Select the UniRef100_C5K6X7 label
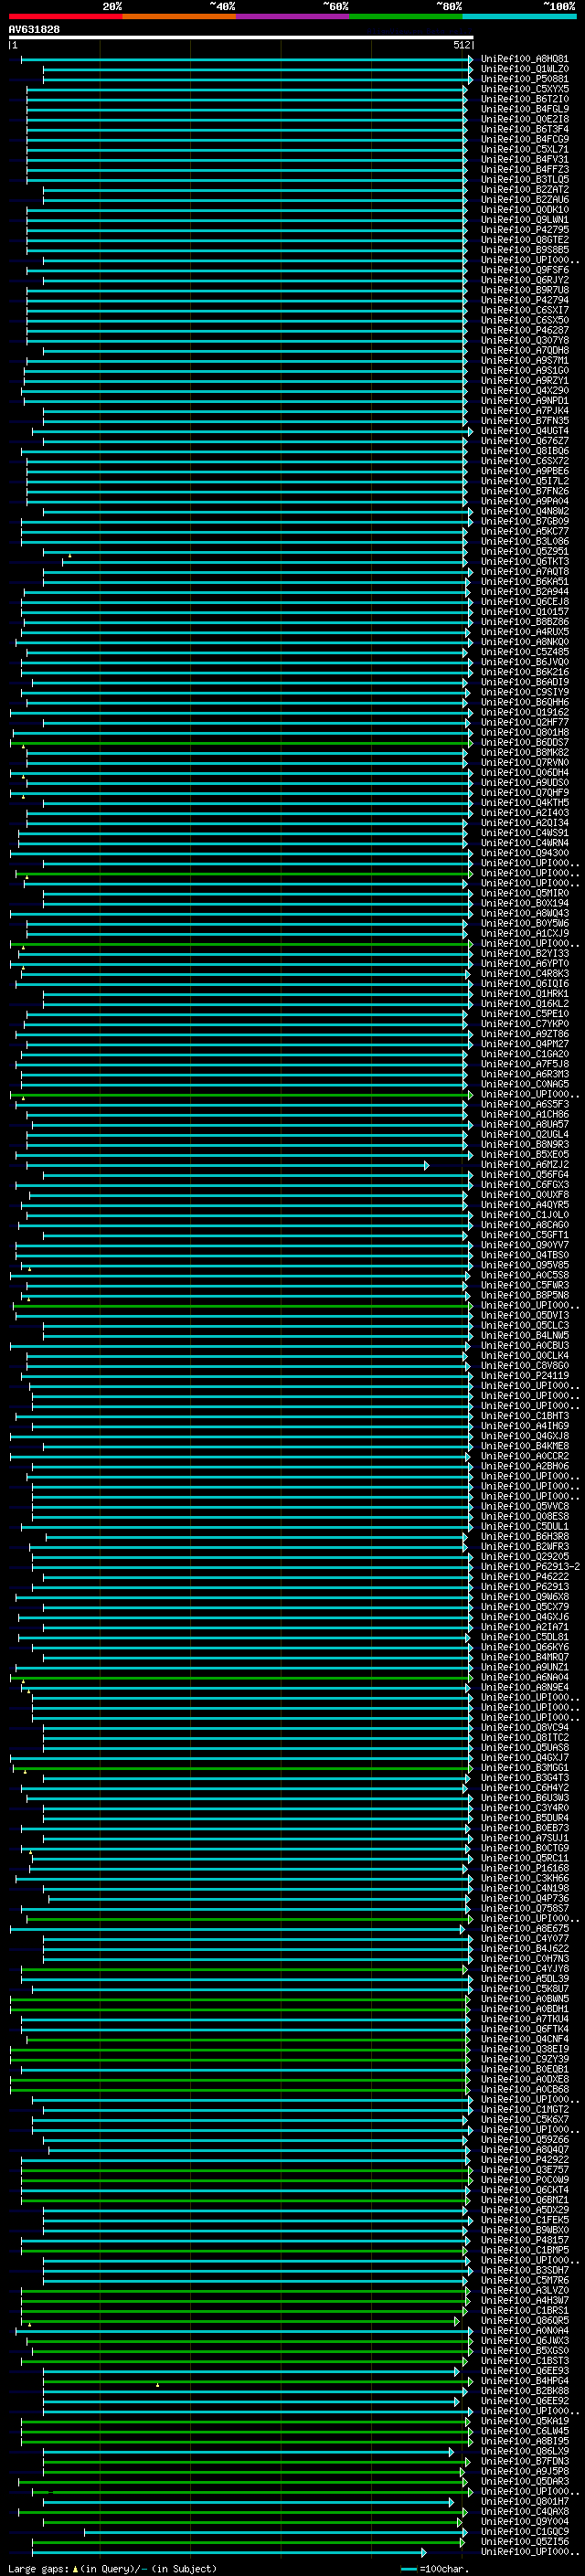This screenshot has height=2576, width=585. [x=524, y=2119]
